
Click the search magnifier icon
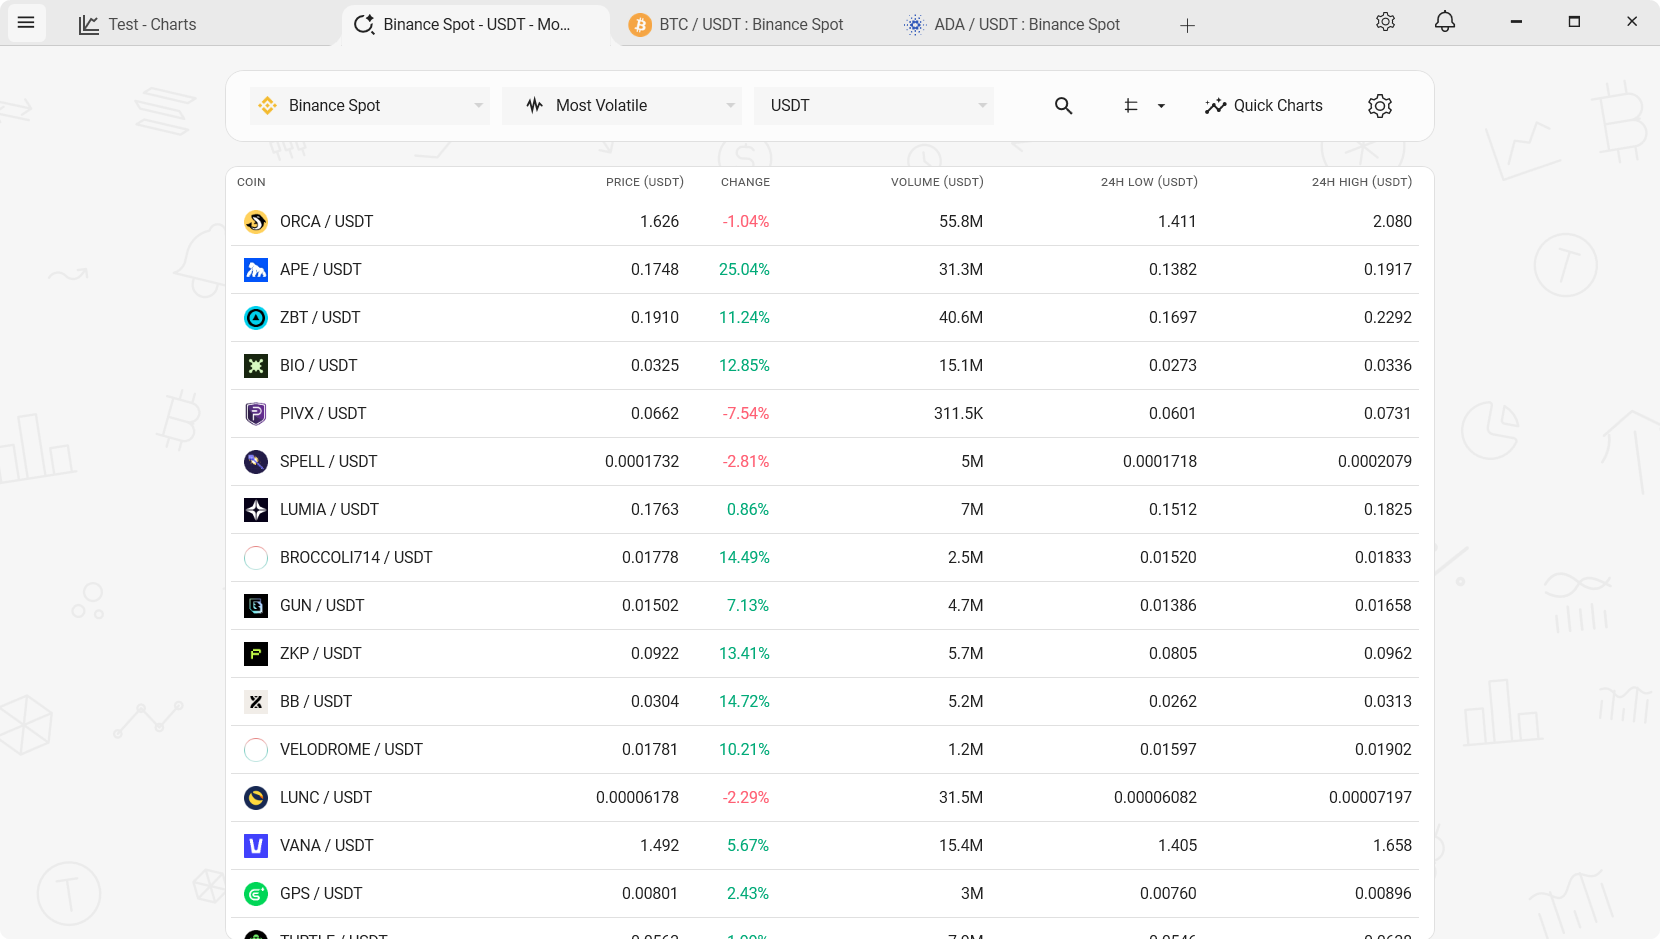point(1063,106)
